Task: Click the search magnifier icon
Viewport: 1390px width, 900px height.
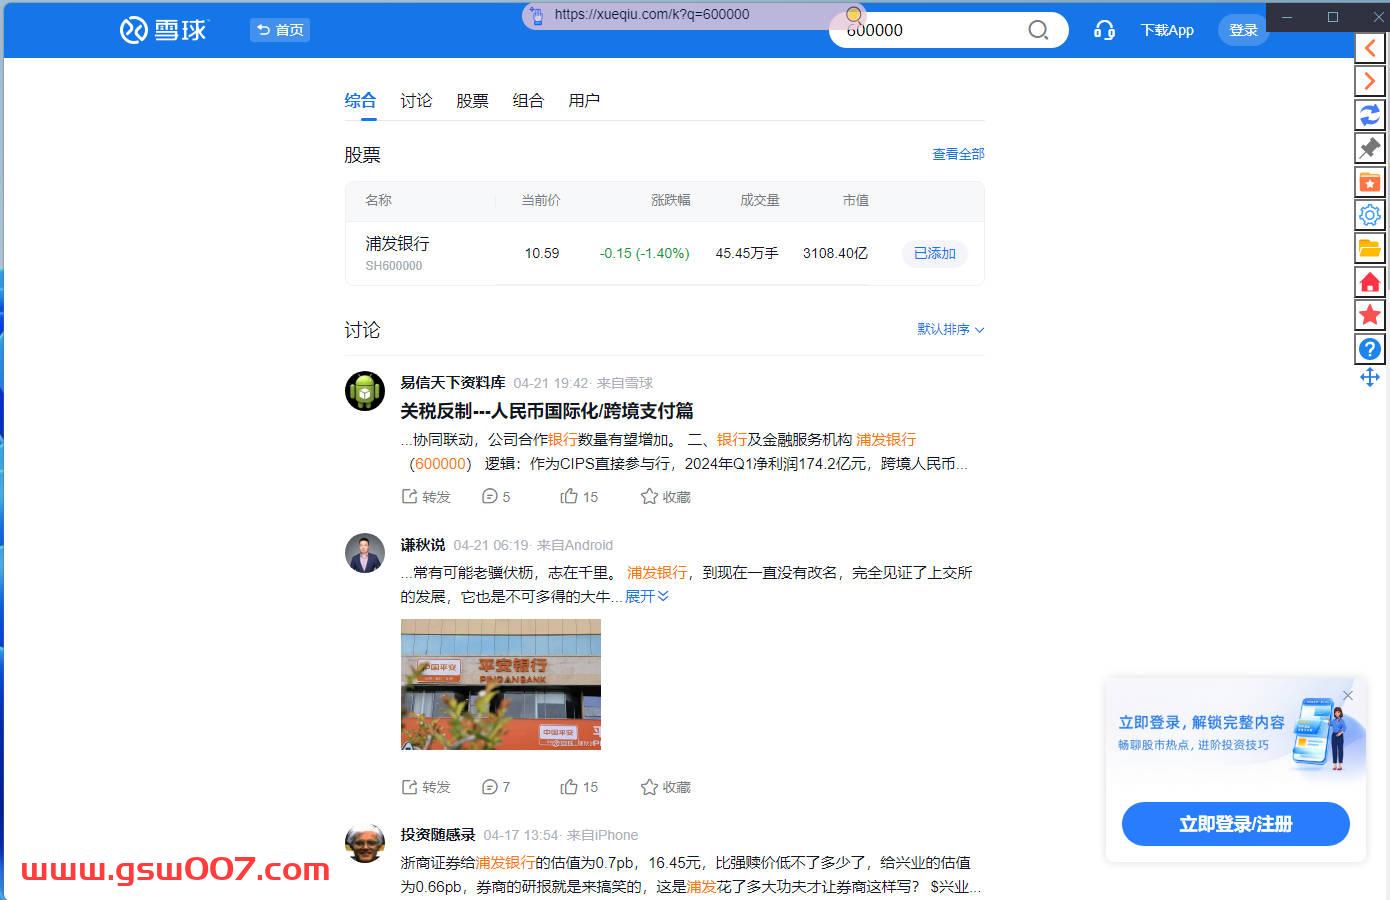Action: coord(1038,30)
